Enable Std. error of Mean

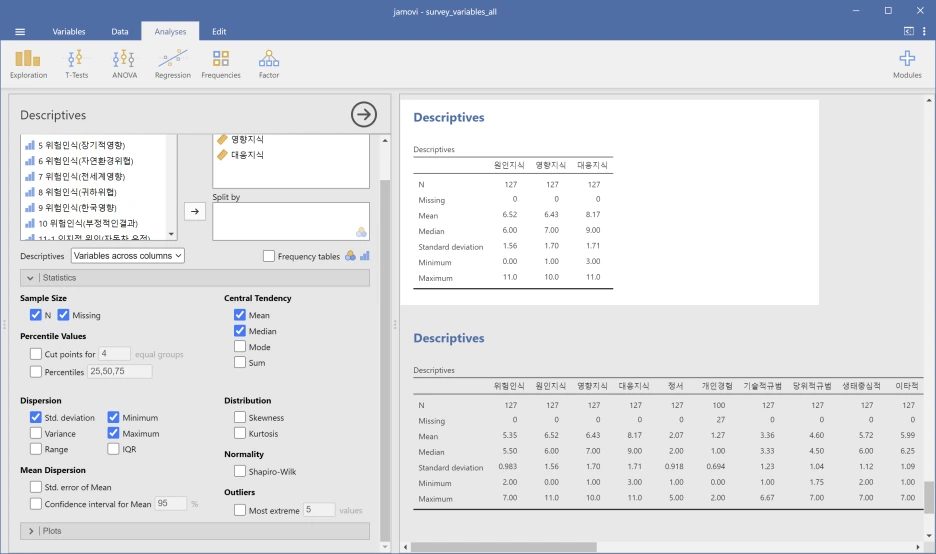[x=36, y=487]
